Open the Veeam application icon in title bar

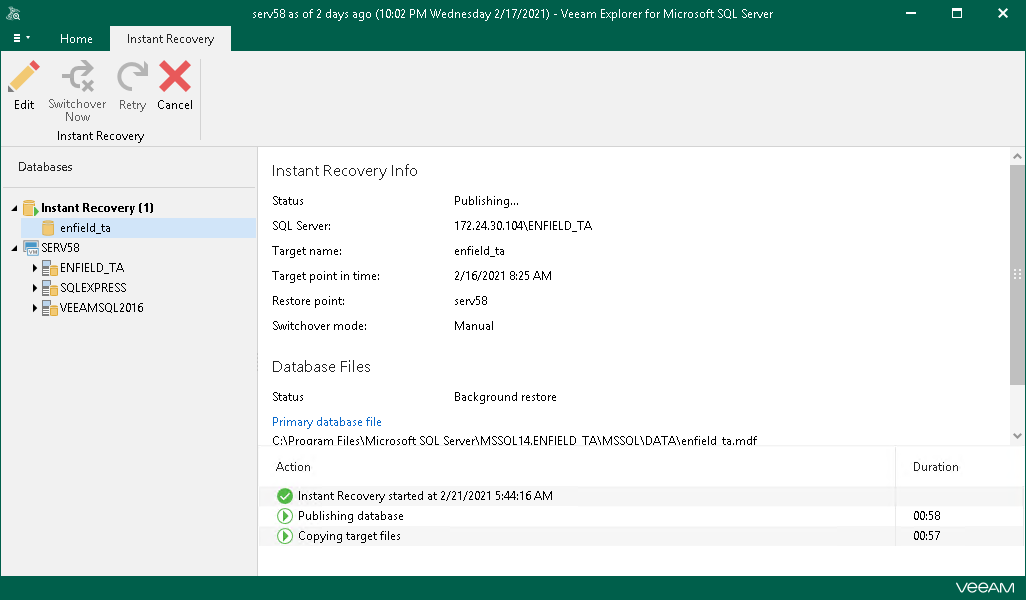[x=13, y=13]
